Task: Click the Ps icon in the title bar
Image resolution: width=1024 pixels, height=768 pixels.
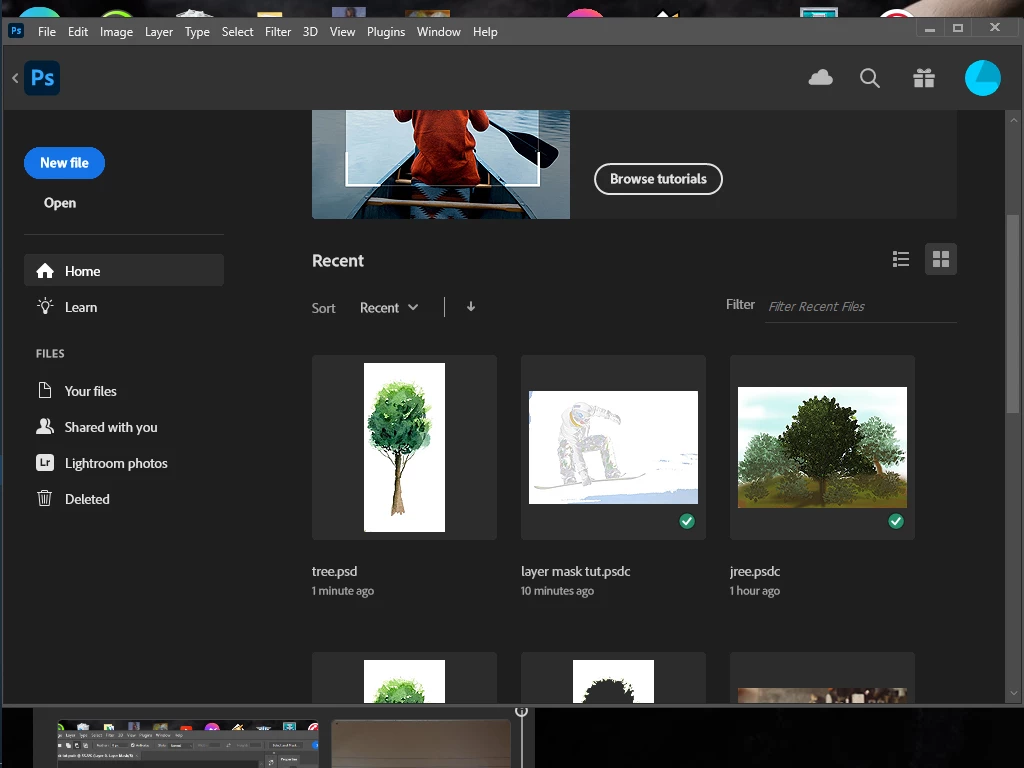Action: pyautogui.click(x=16, y=30)
